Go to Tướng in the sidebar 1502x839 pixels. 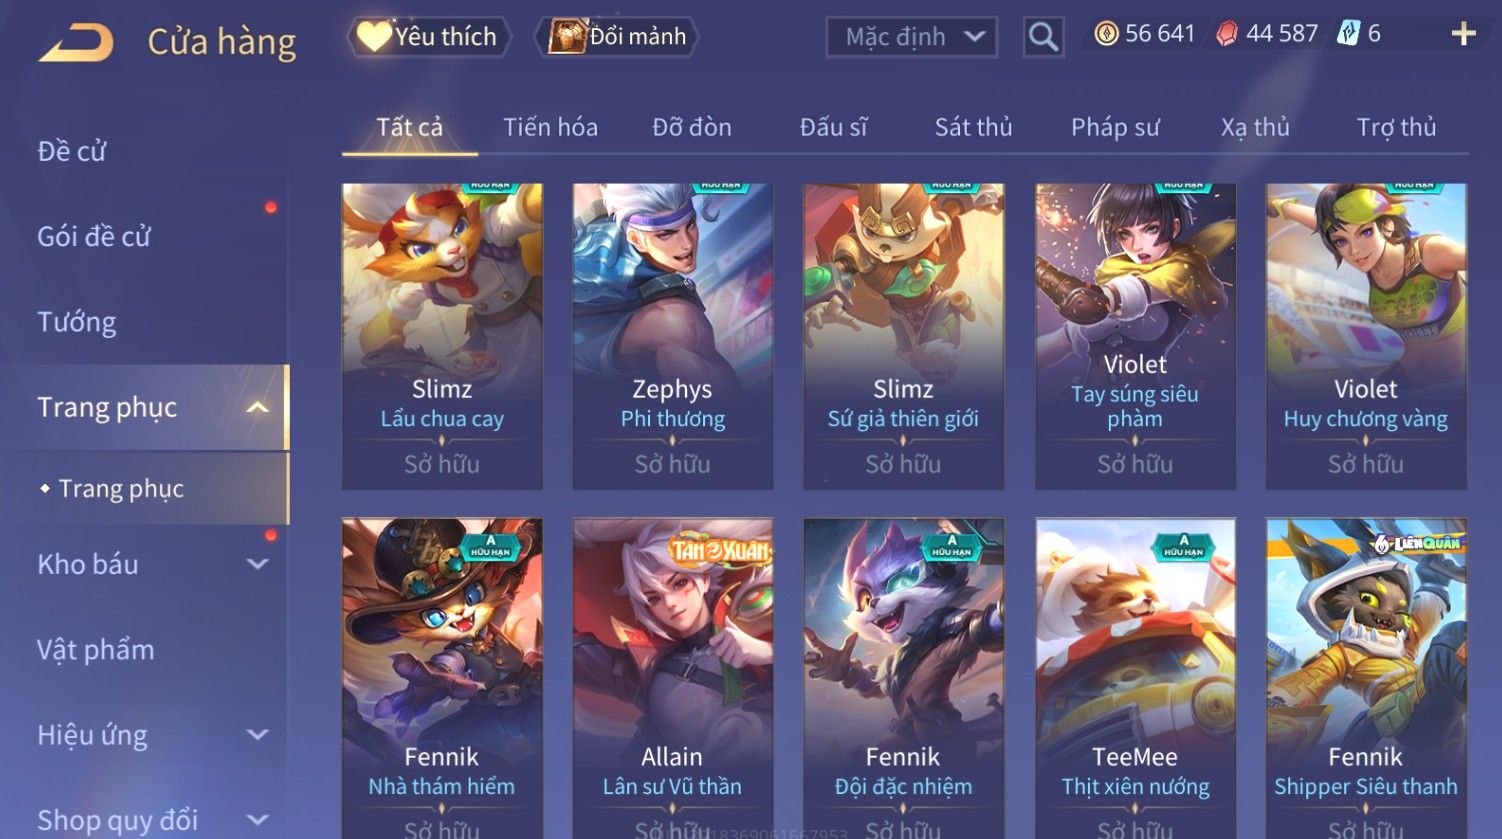77,322
